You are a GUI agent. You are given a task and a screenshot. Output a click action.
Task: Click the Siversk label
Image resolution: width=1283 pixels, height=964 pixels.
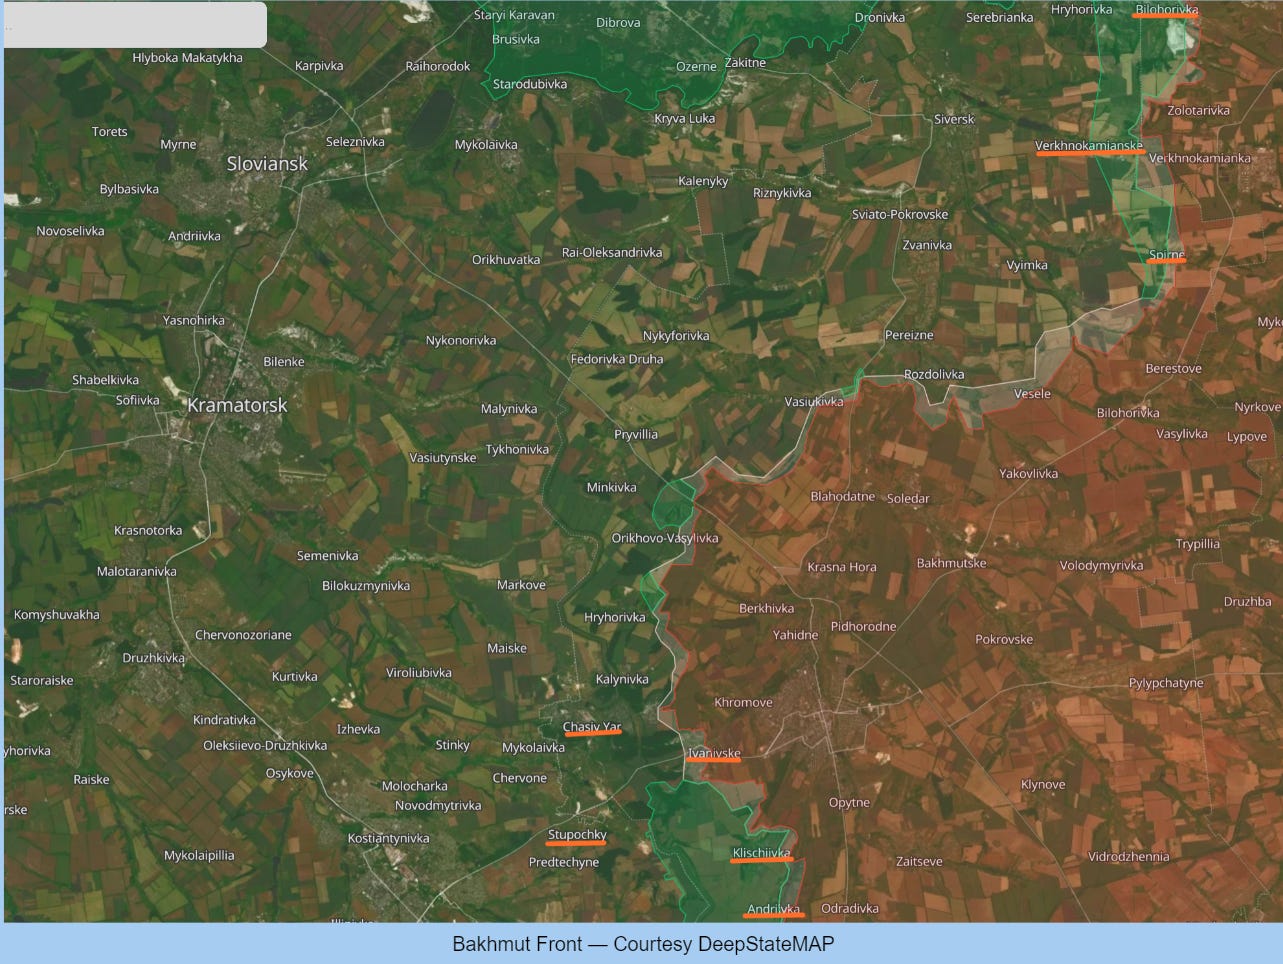click(954, 119)
